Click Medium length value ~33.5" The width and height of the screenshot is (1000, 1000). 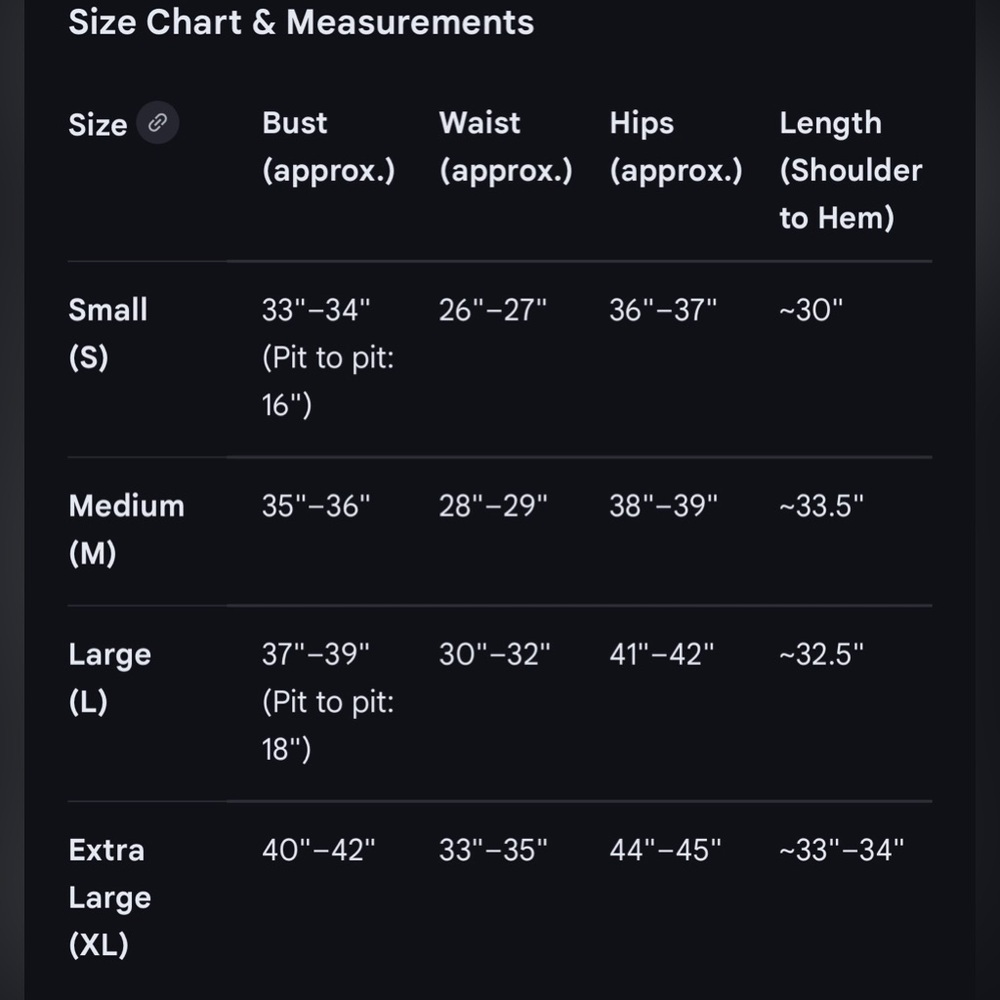pyautogui.click(x=821, y=506)
